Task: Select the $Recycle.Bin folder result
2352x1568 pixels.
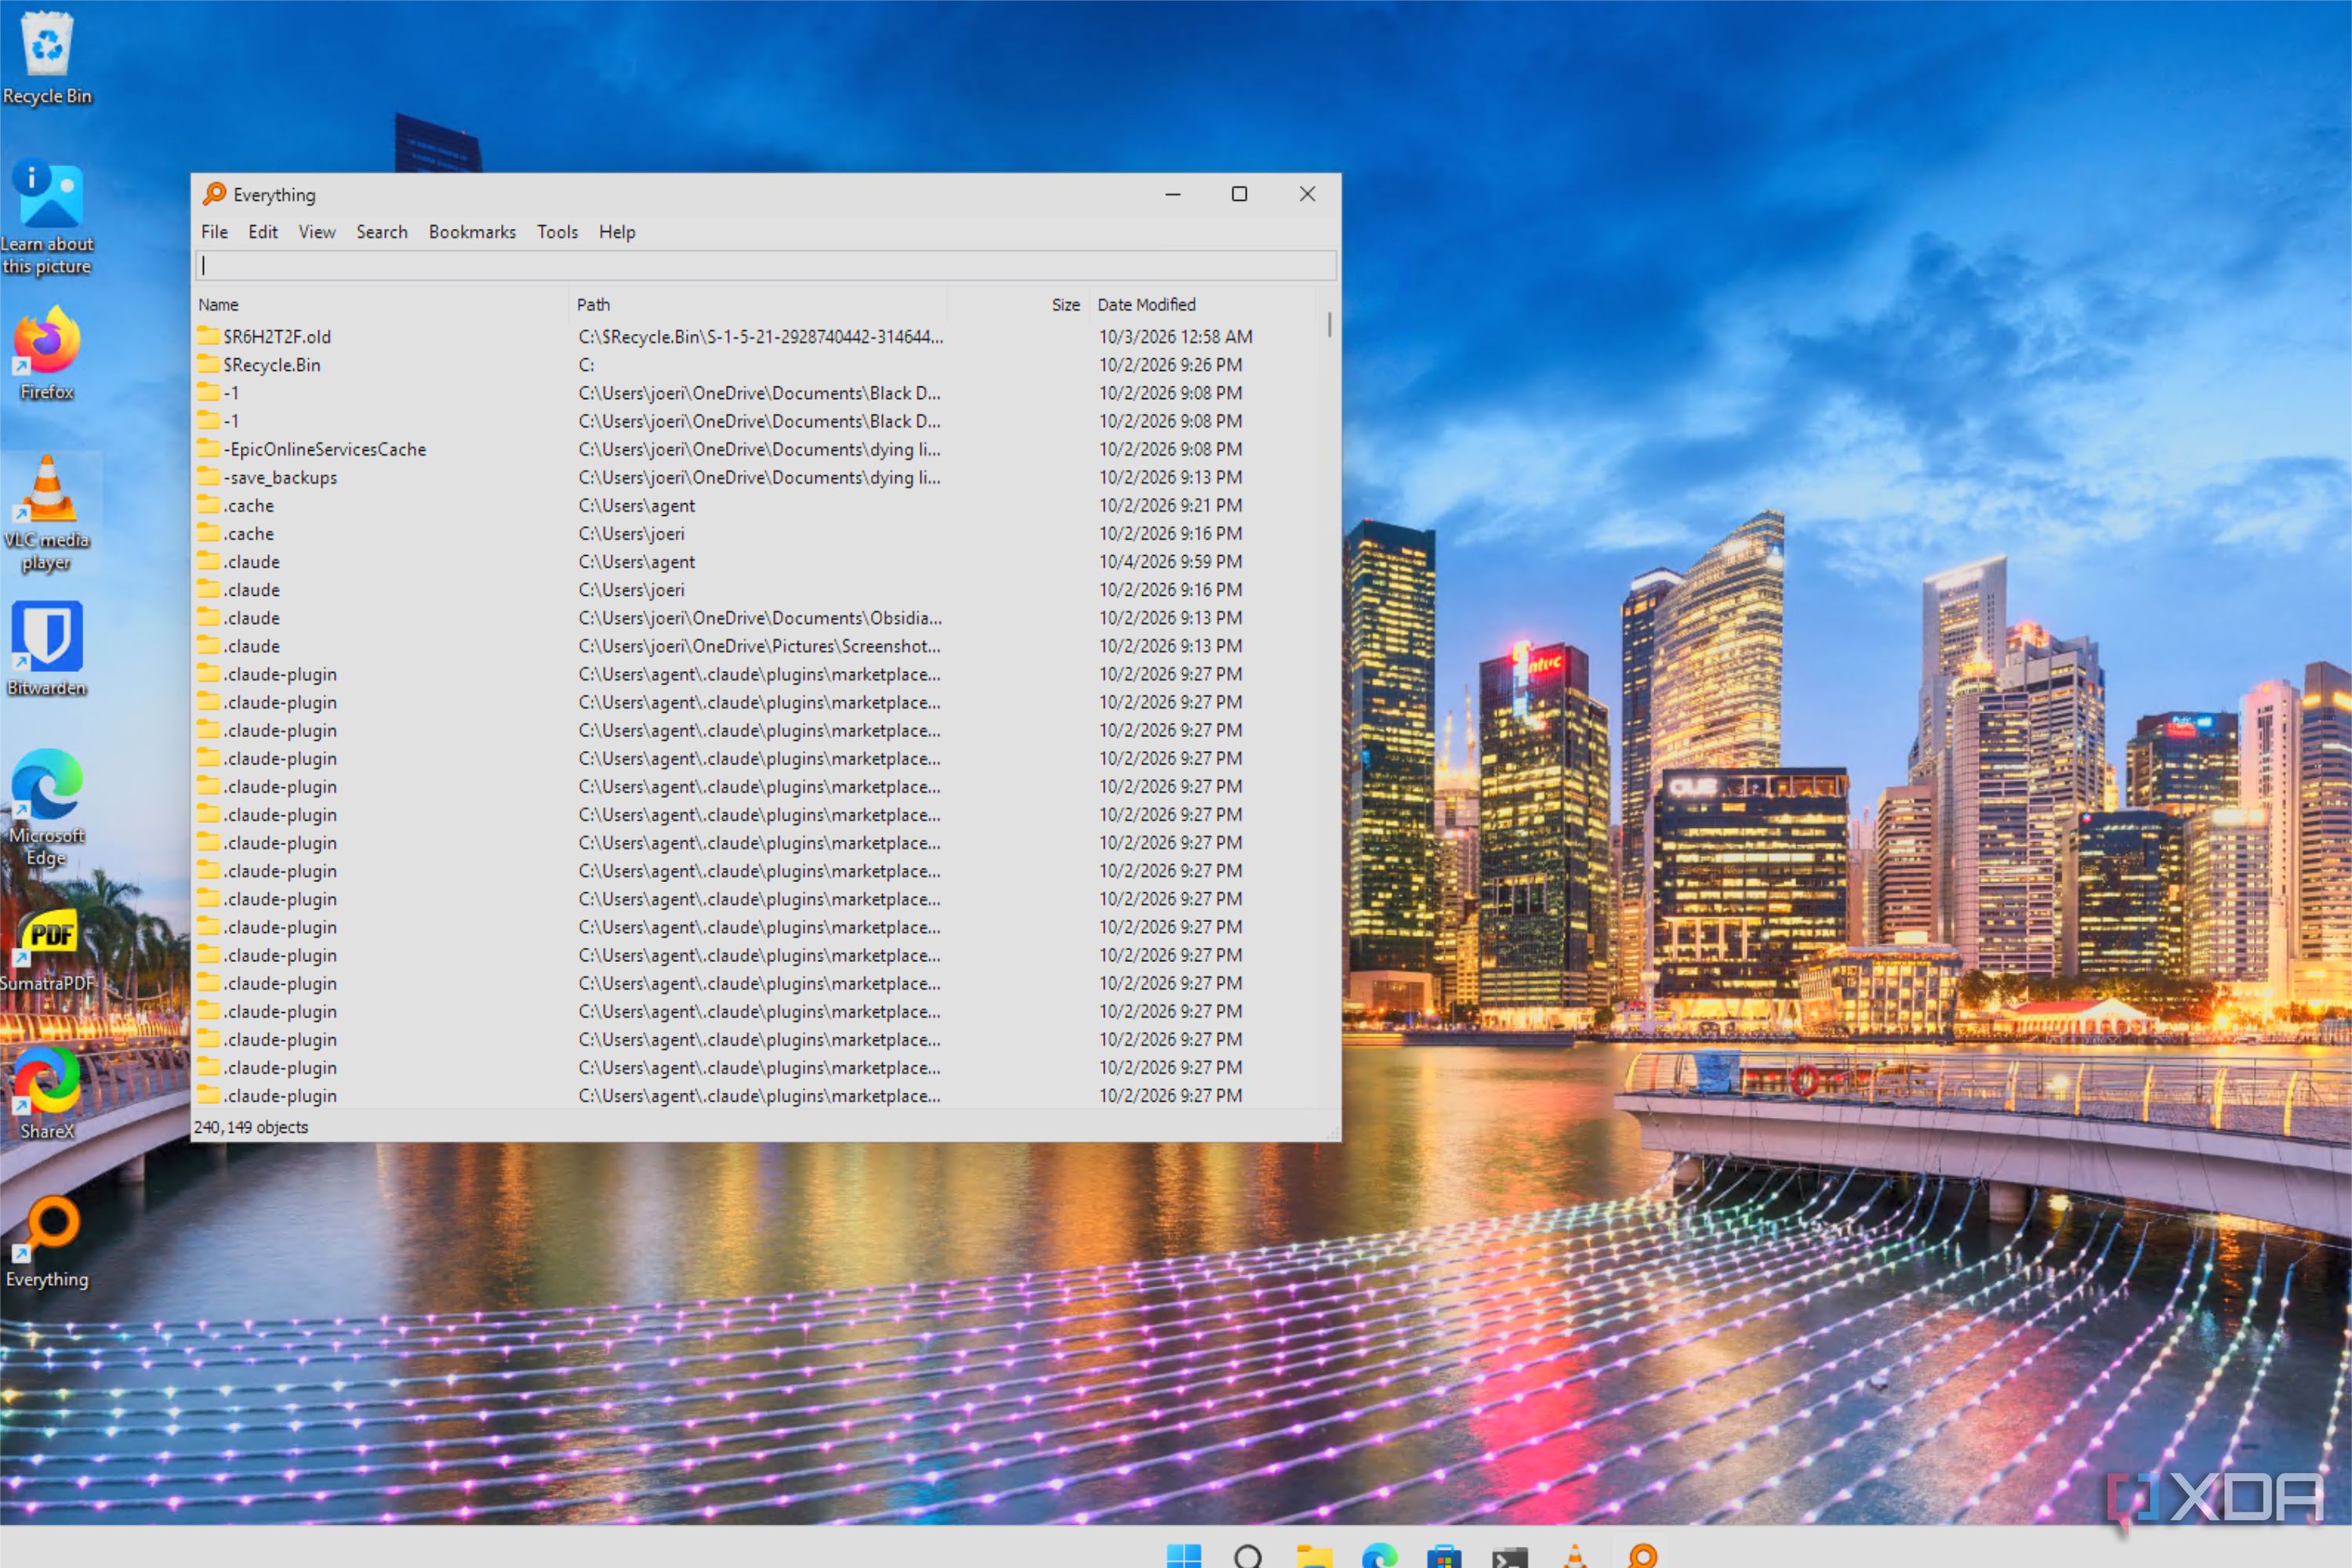Action: pos(756,365)
